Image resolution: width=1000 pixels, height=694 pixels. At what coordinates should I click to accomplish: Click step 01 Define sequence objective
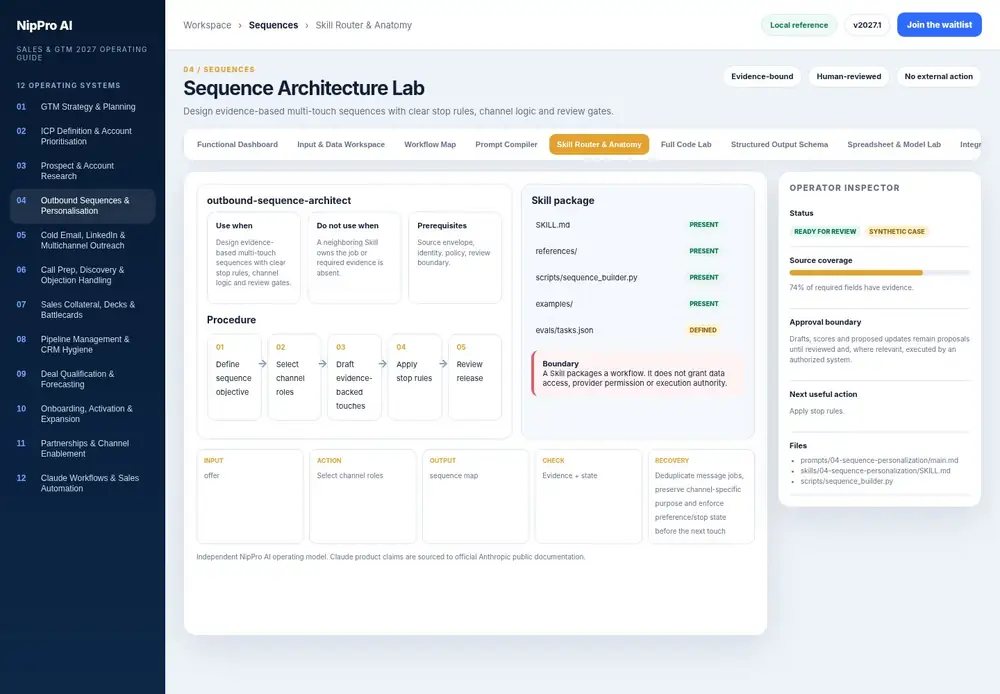tap(234, 377)
